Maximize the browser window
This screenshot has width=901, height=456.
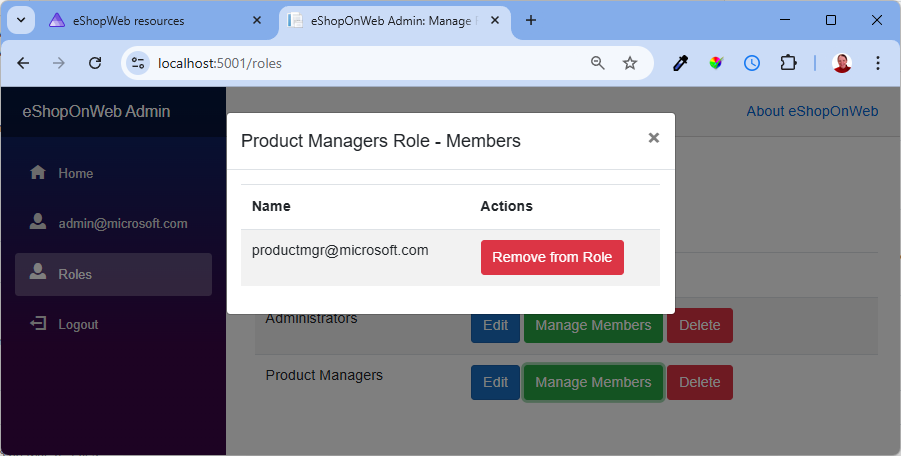pos(831,20)
